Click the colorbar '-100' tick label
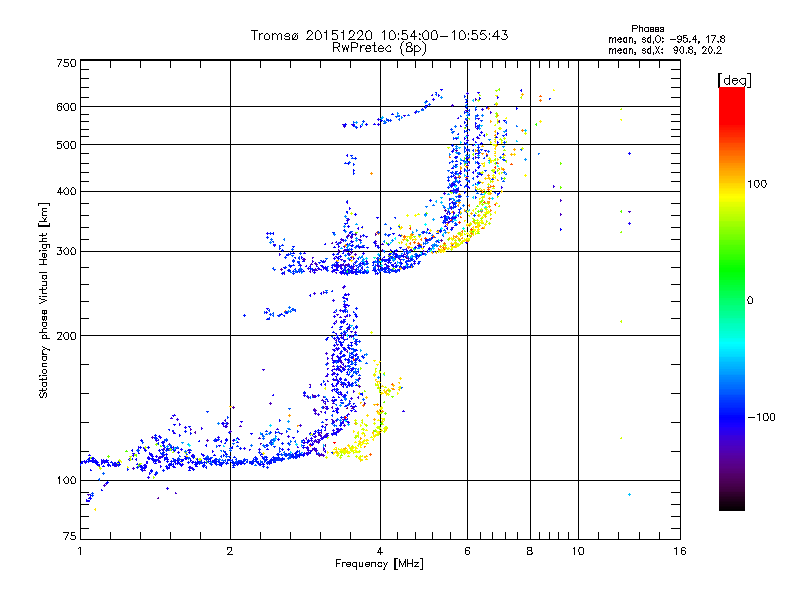The width and height of the screenshot is (800, 600). coord(761,417)
